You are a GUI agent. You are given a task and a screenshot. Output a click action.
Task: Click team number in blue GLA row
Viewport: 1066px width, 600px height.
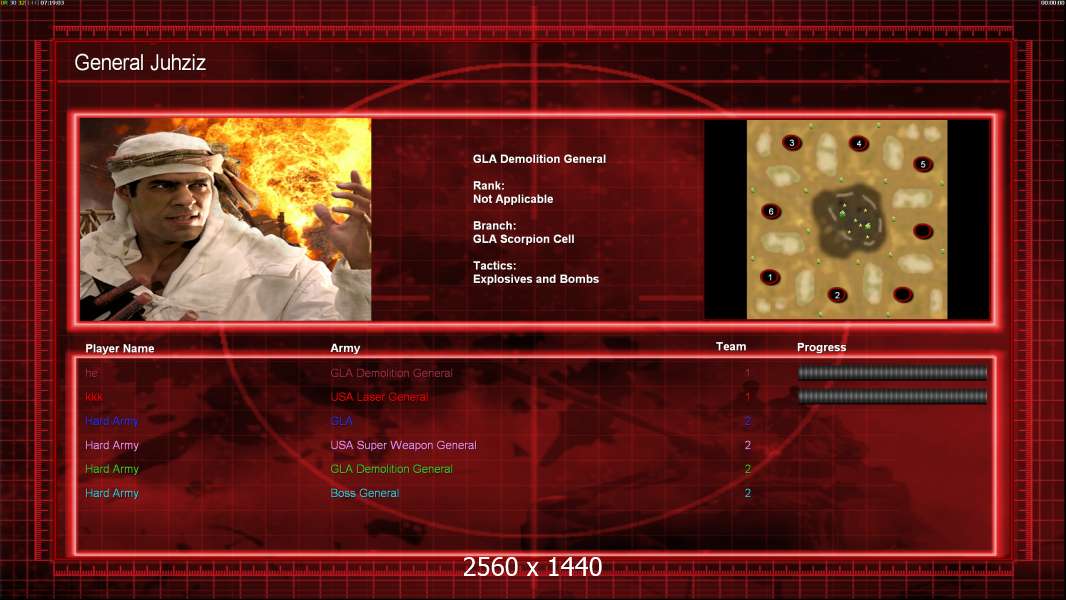[747, 421]
